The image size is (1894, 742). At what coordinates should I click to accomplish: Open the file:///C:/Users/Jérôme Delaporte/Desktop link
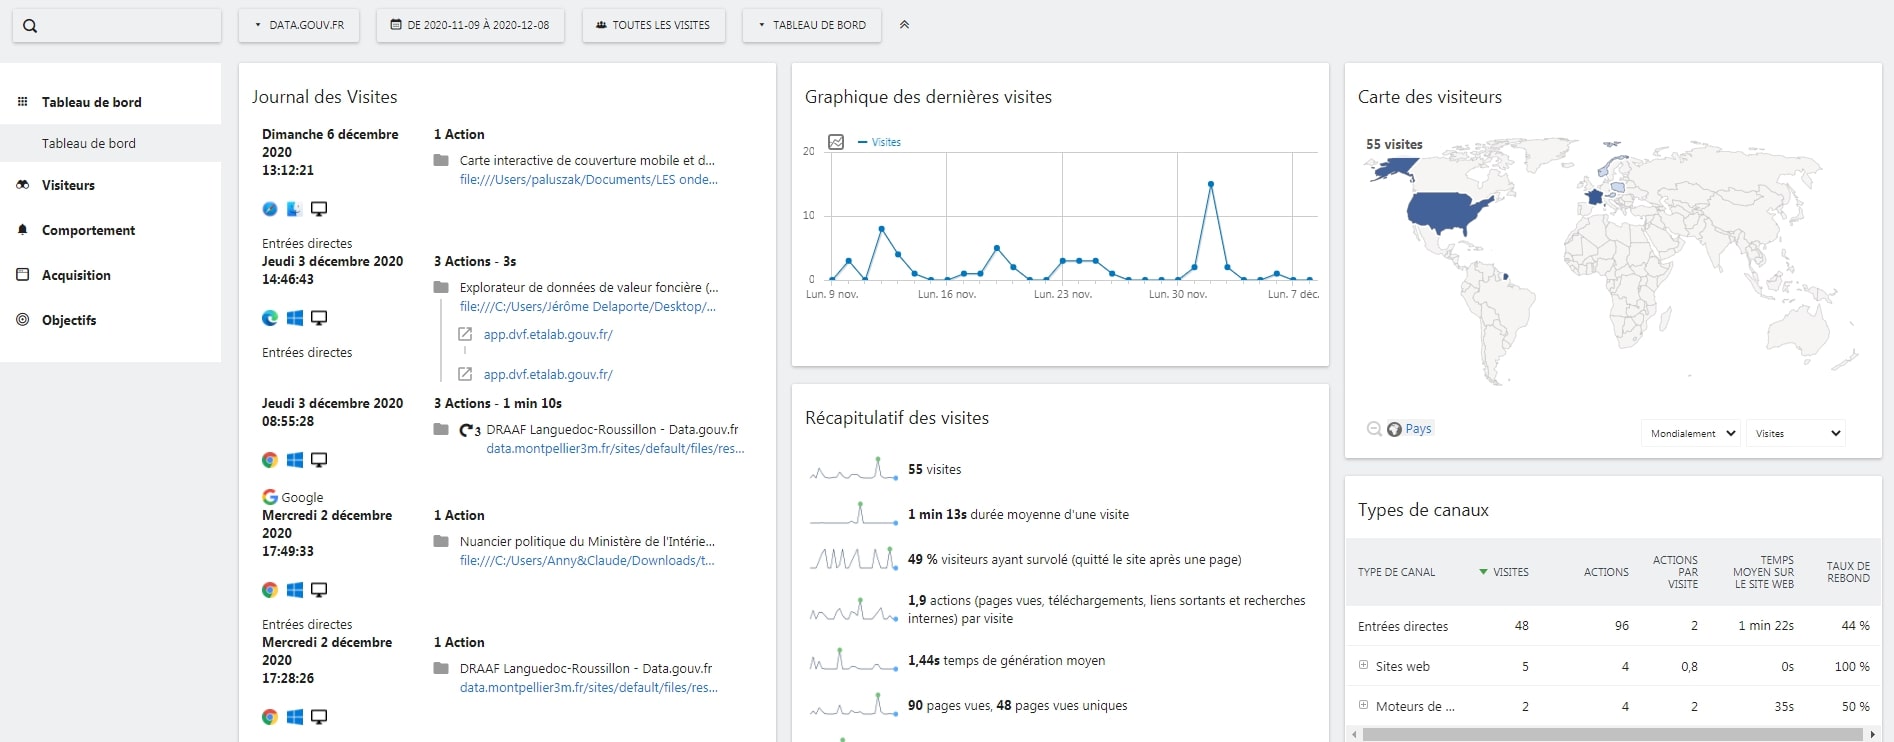point(588,307)
